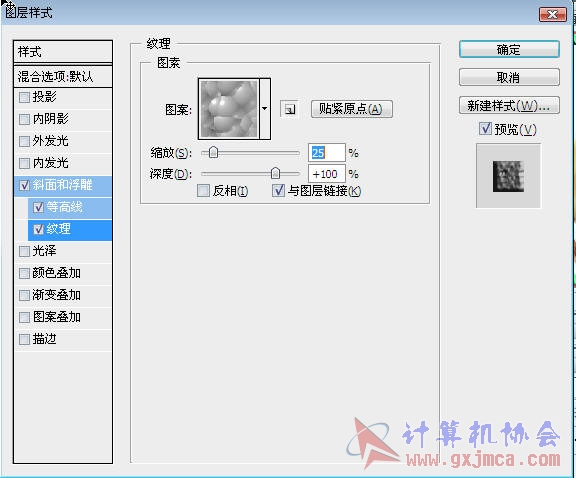576x478 pixels.
Task: Enable the 投影 drop shadow checkbox
Action: pos(25,97)
